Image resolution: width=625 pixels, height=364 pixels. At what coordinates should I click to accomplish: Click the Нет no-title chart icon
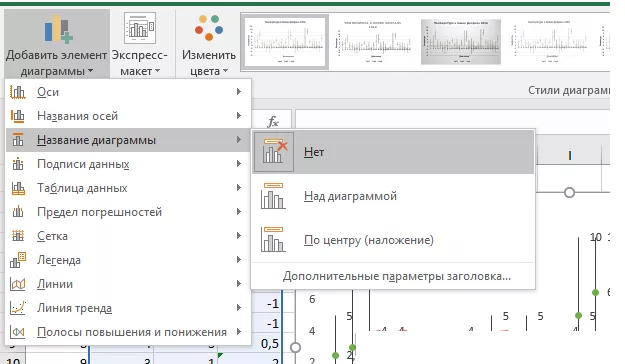pyautogui.click(x=274, y=152)
